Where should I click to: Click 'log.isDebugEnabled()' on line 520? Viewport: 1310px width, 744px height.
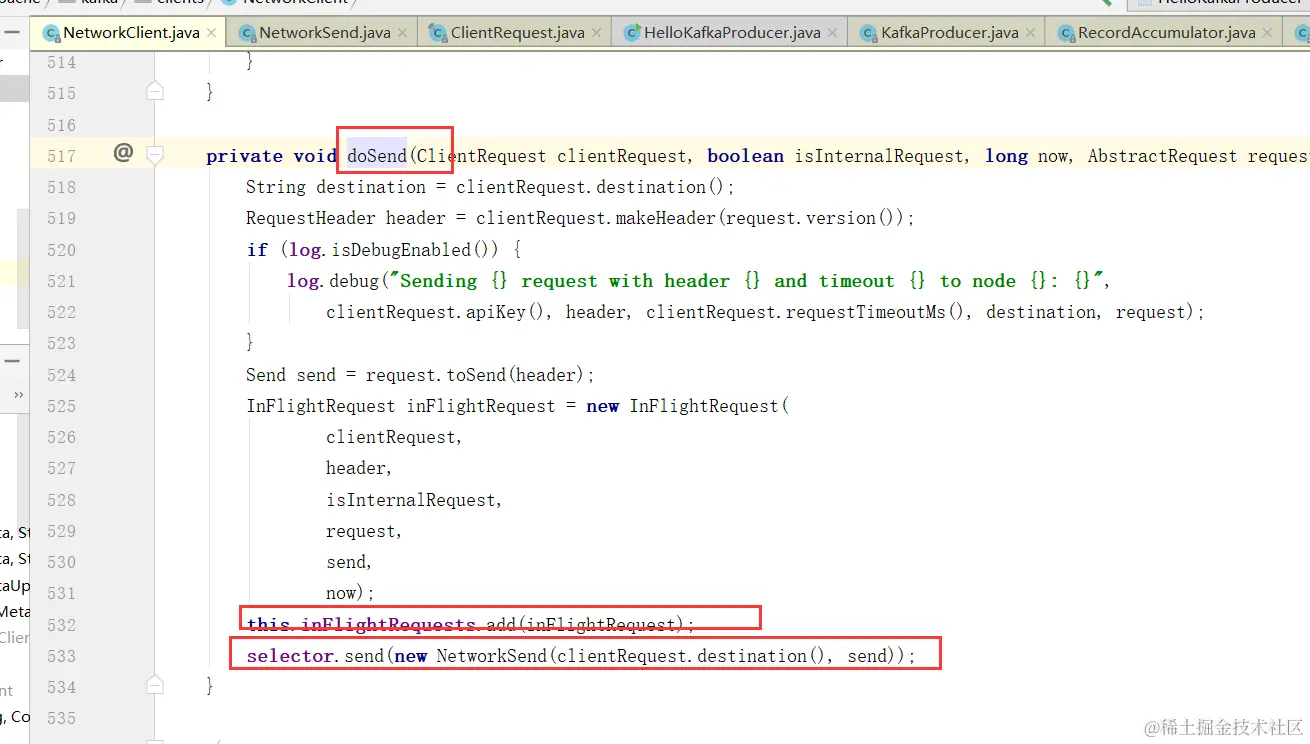coord(392,250)
